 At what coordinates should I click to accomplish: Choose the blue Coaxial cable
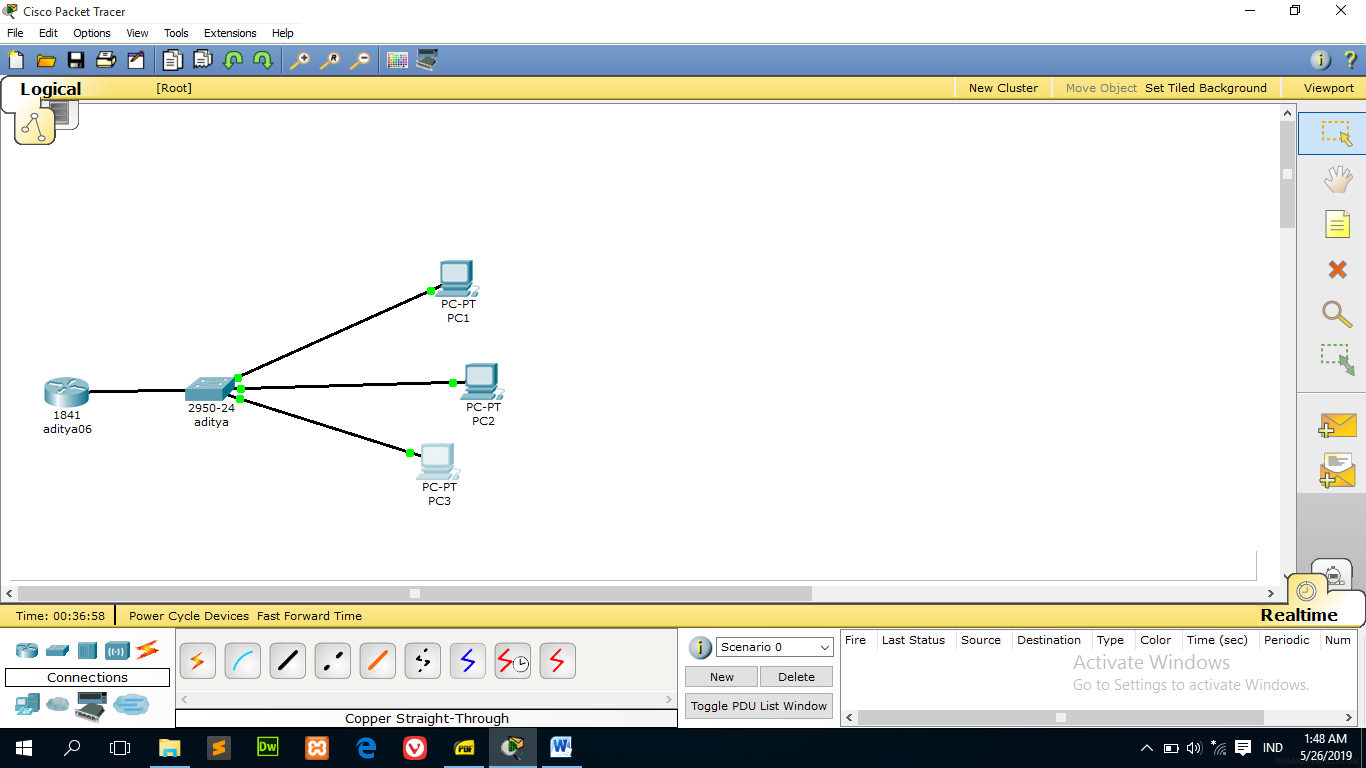[x=467, y=661]
